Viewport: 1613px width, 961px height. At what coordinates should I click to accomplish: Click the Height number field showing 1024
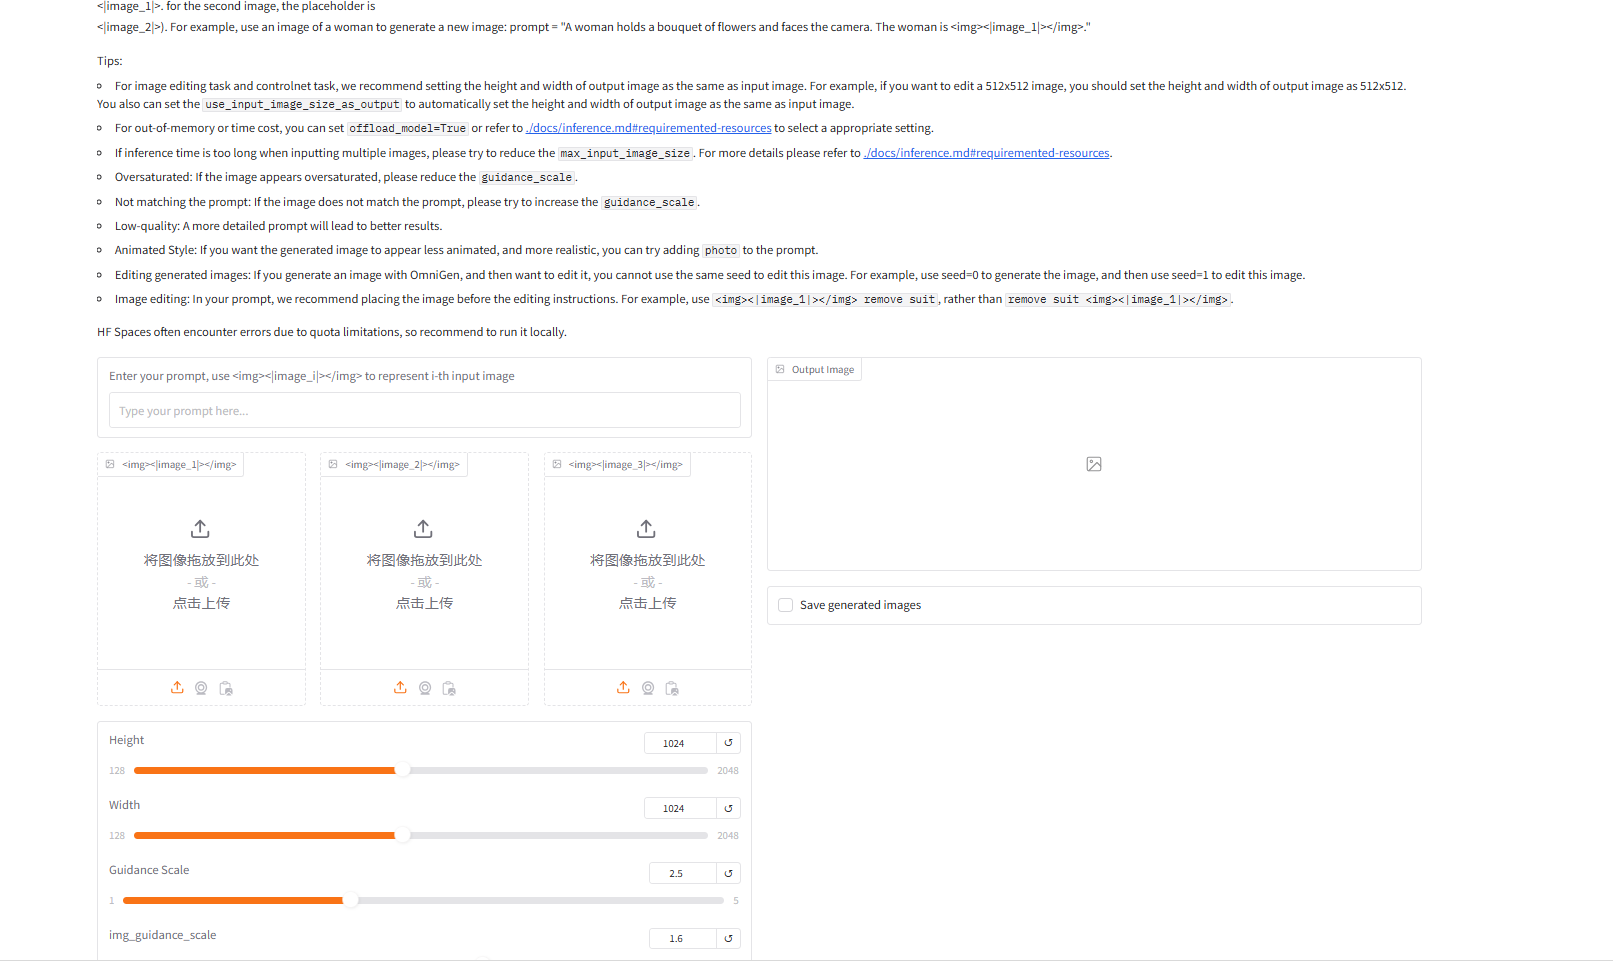(680, 743)
